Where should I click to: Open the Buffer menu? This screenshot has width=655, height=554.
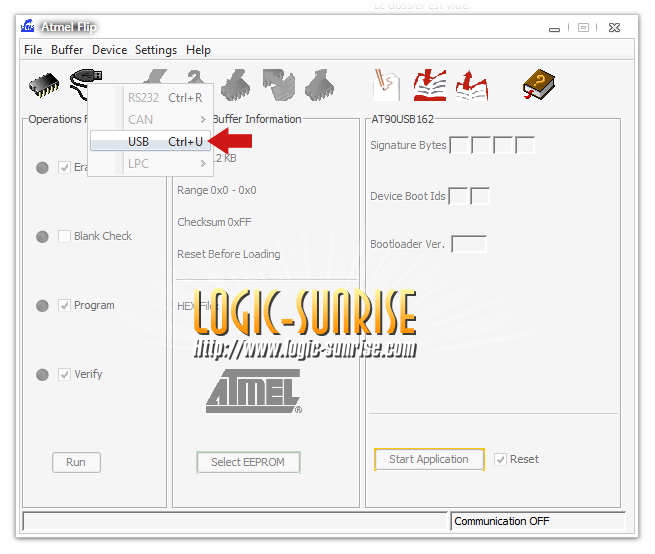click(x=67, y=50)
